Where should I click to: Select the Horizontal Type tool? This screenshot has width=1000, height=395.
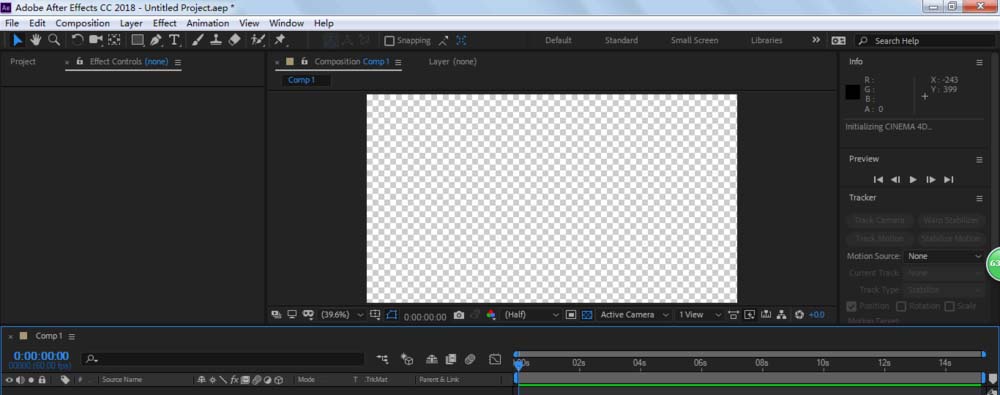[174, 40]
